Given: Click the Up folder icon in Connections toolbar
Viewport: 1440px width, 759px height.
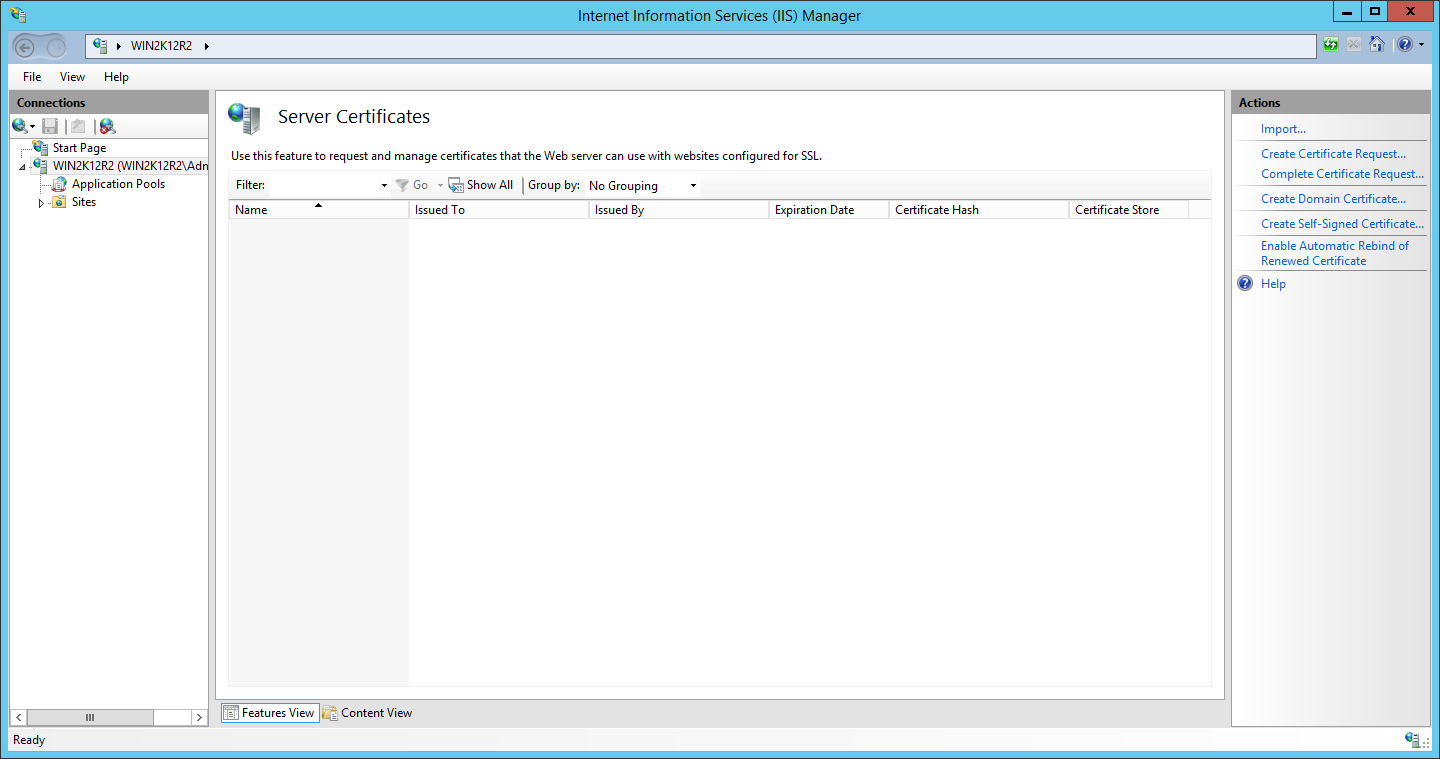Looking at the screenshot, I should pyautogui.click(x=78, y=126).
